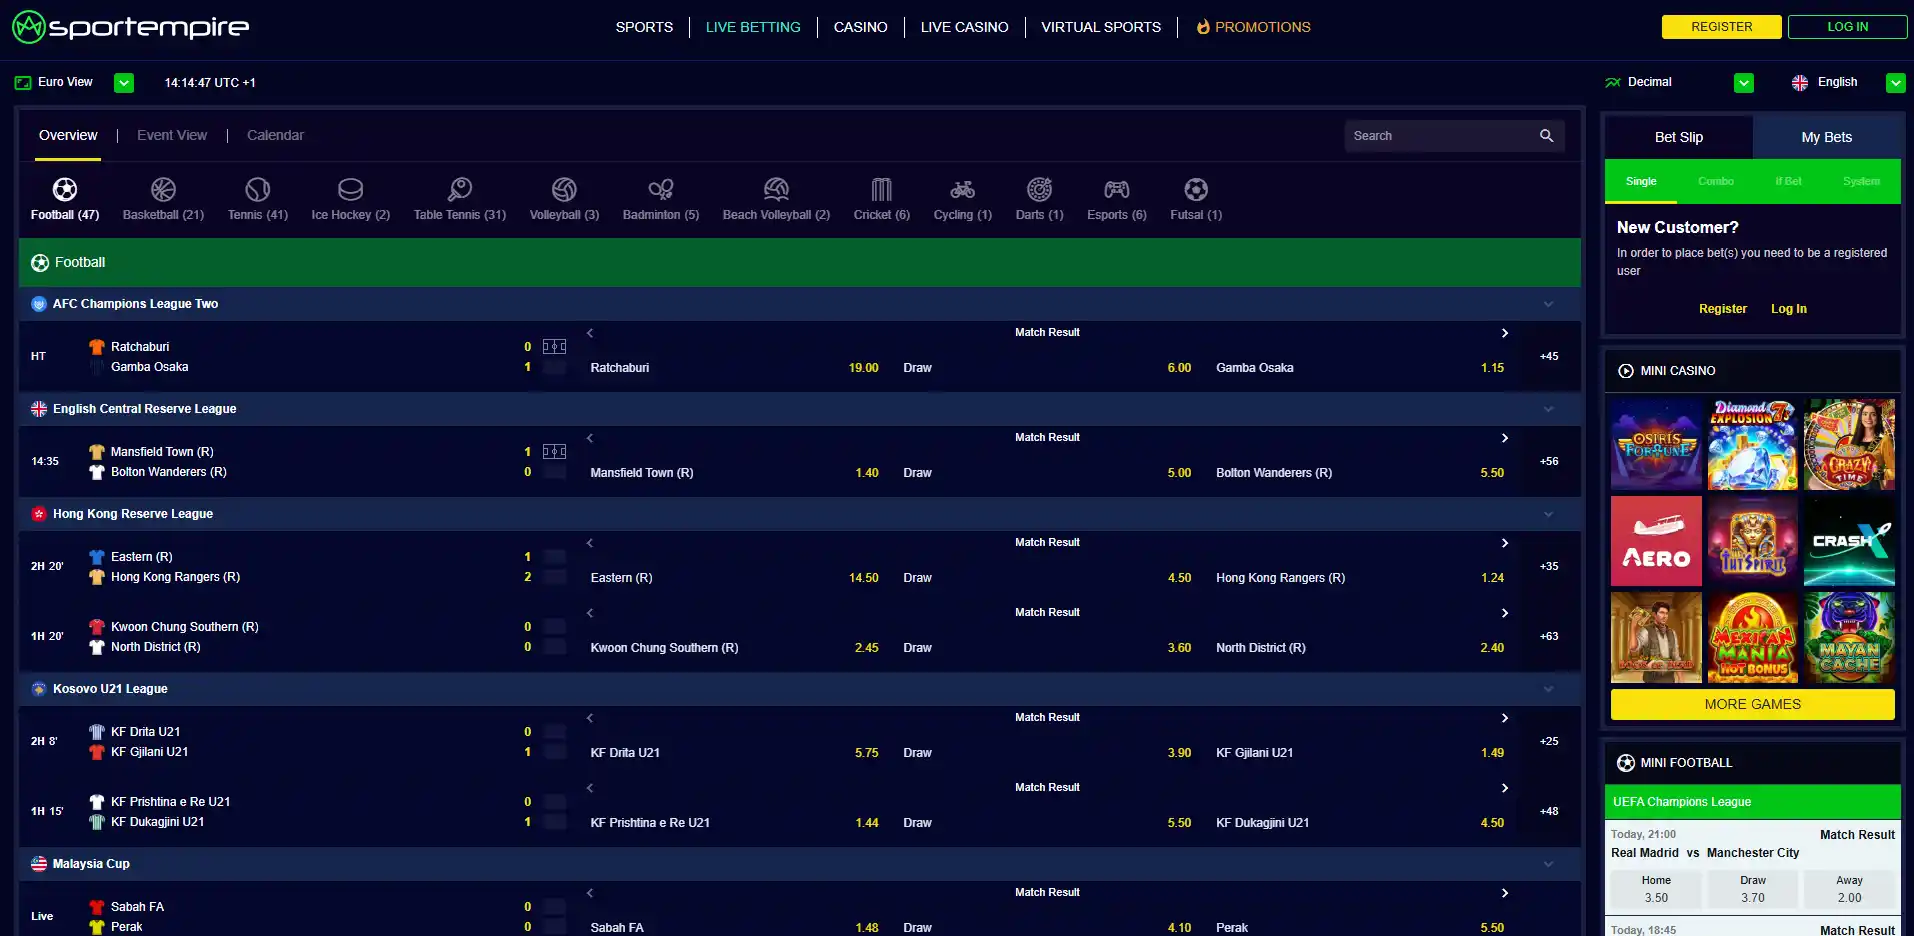Switch to the My Bets tab
1914x936 pixels.
click(1827, 138)
